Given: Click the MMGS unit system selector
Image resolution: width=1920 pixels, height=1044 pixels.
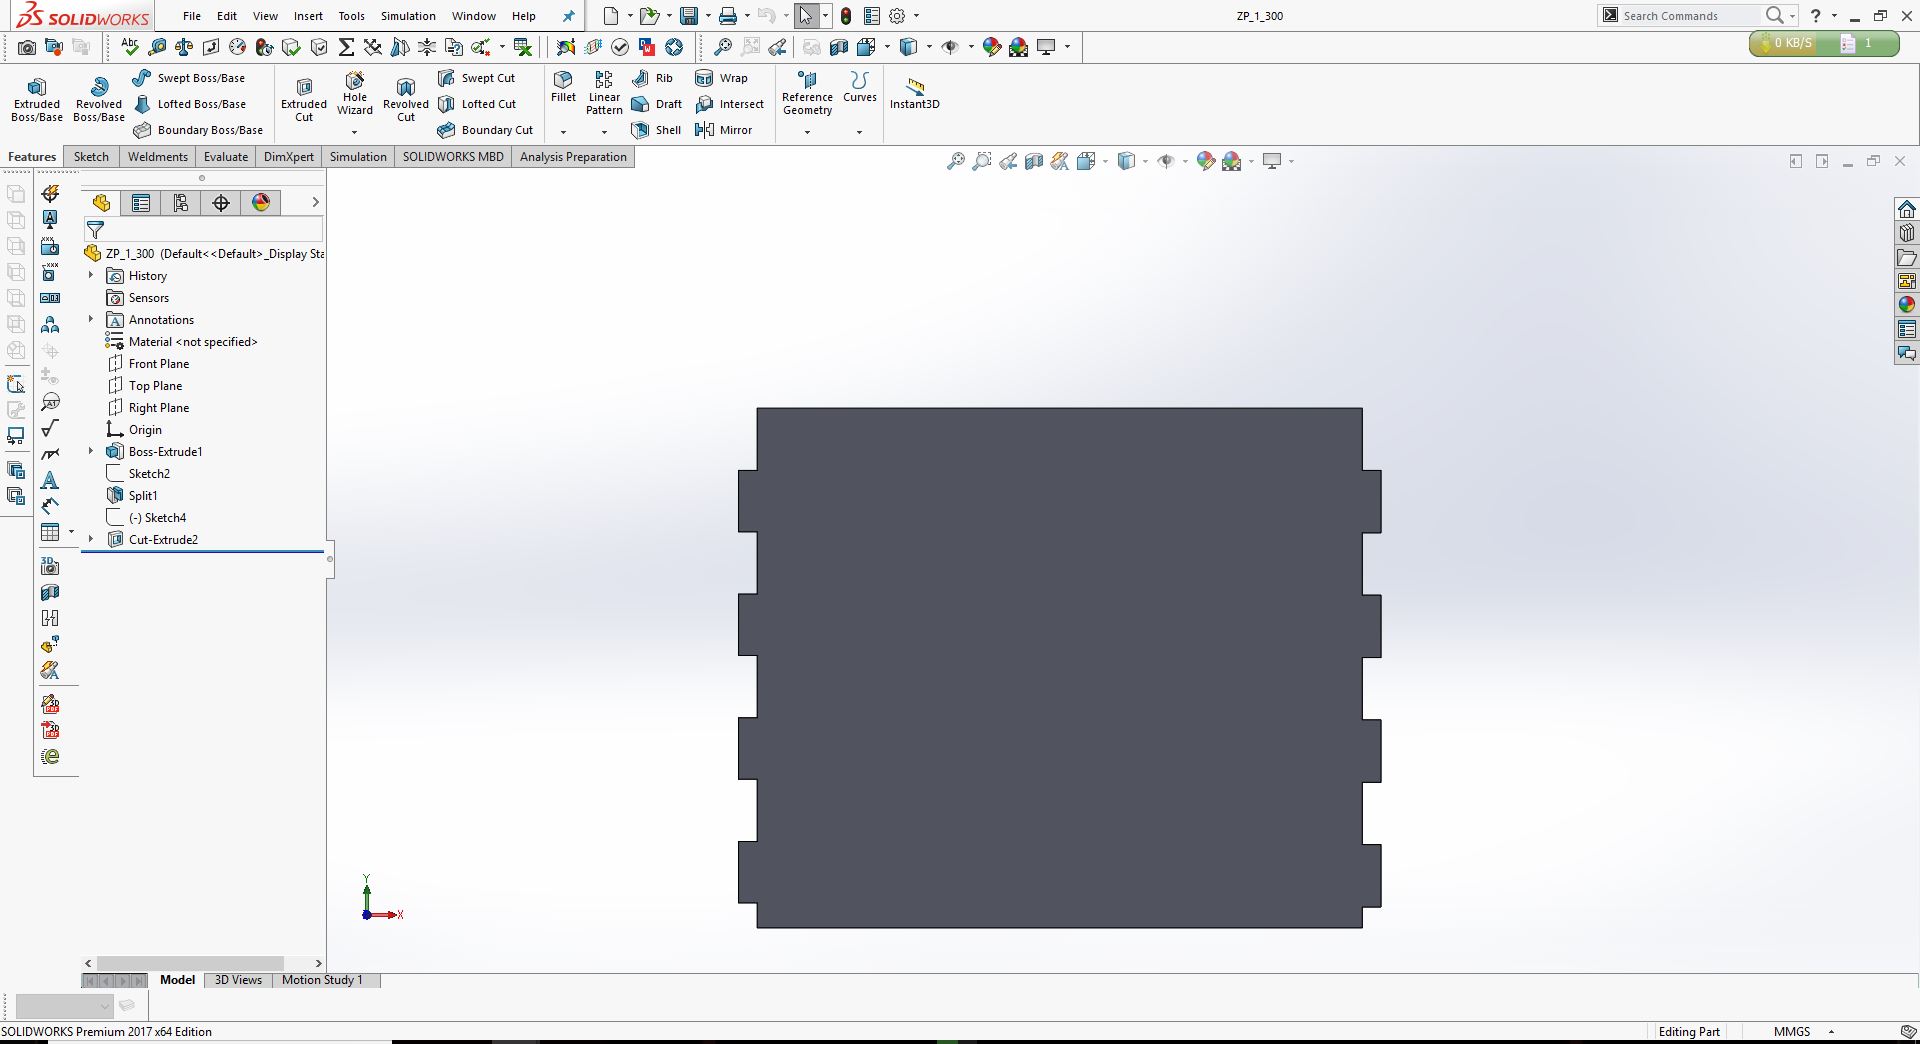Looking at the screenshot, I should 1792,1032.
